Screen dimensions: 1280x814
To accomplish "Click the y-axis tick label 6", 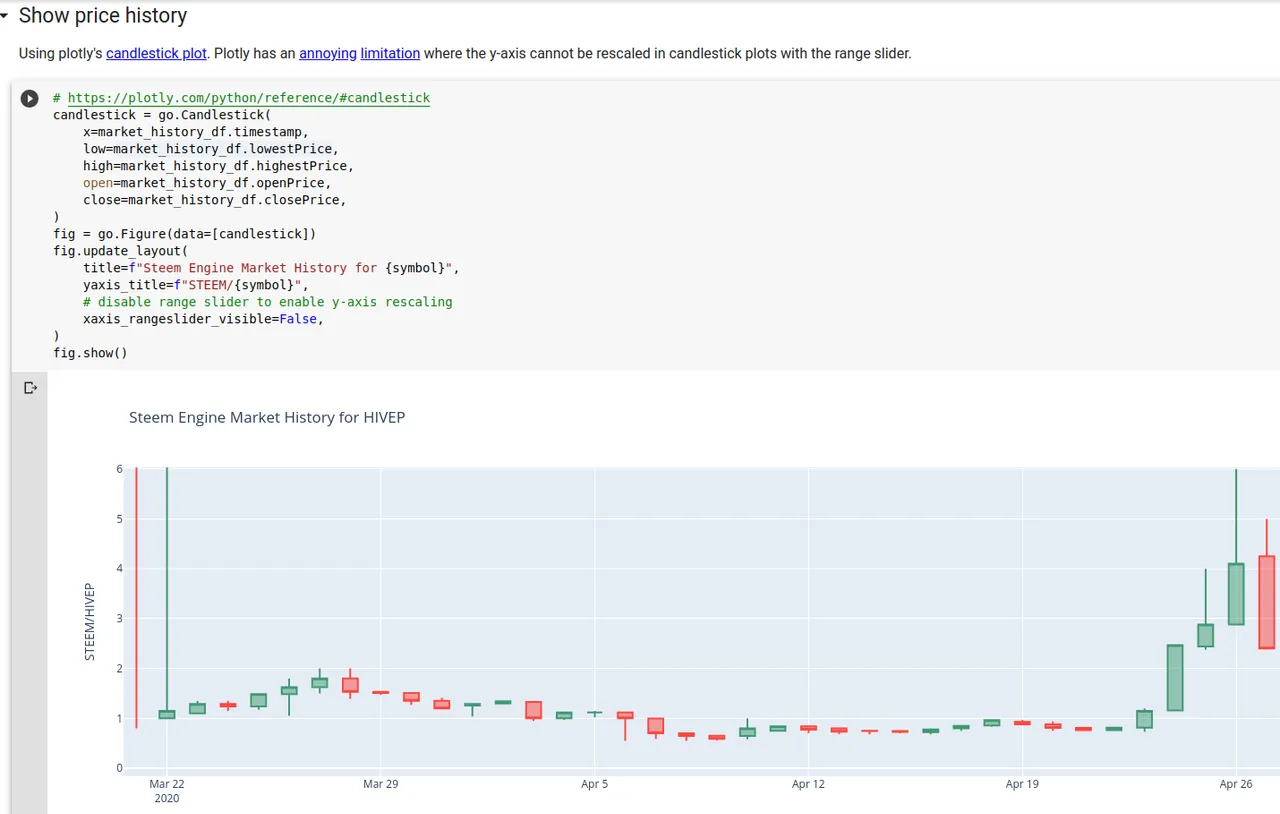I will (119, 469).
